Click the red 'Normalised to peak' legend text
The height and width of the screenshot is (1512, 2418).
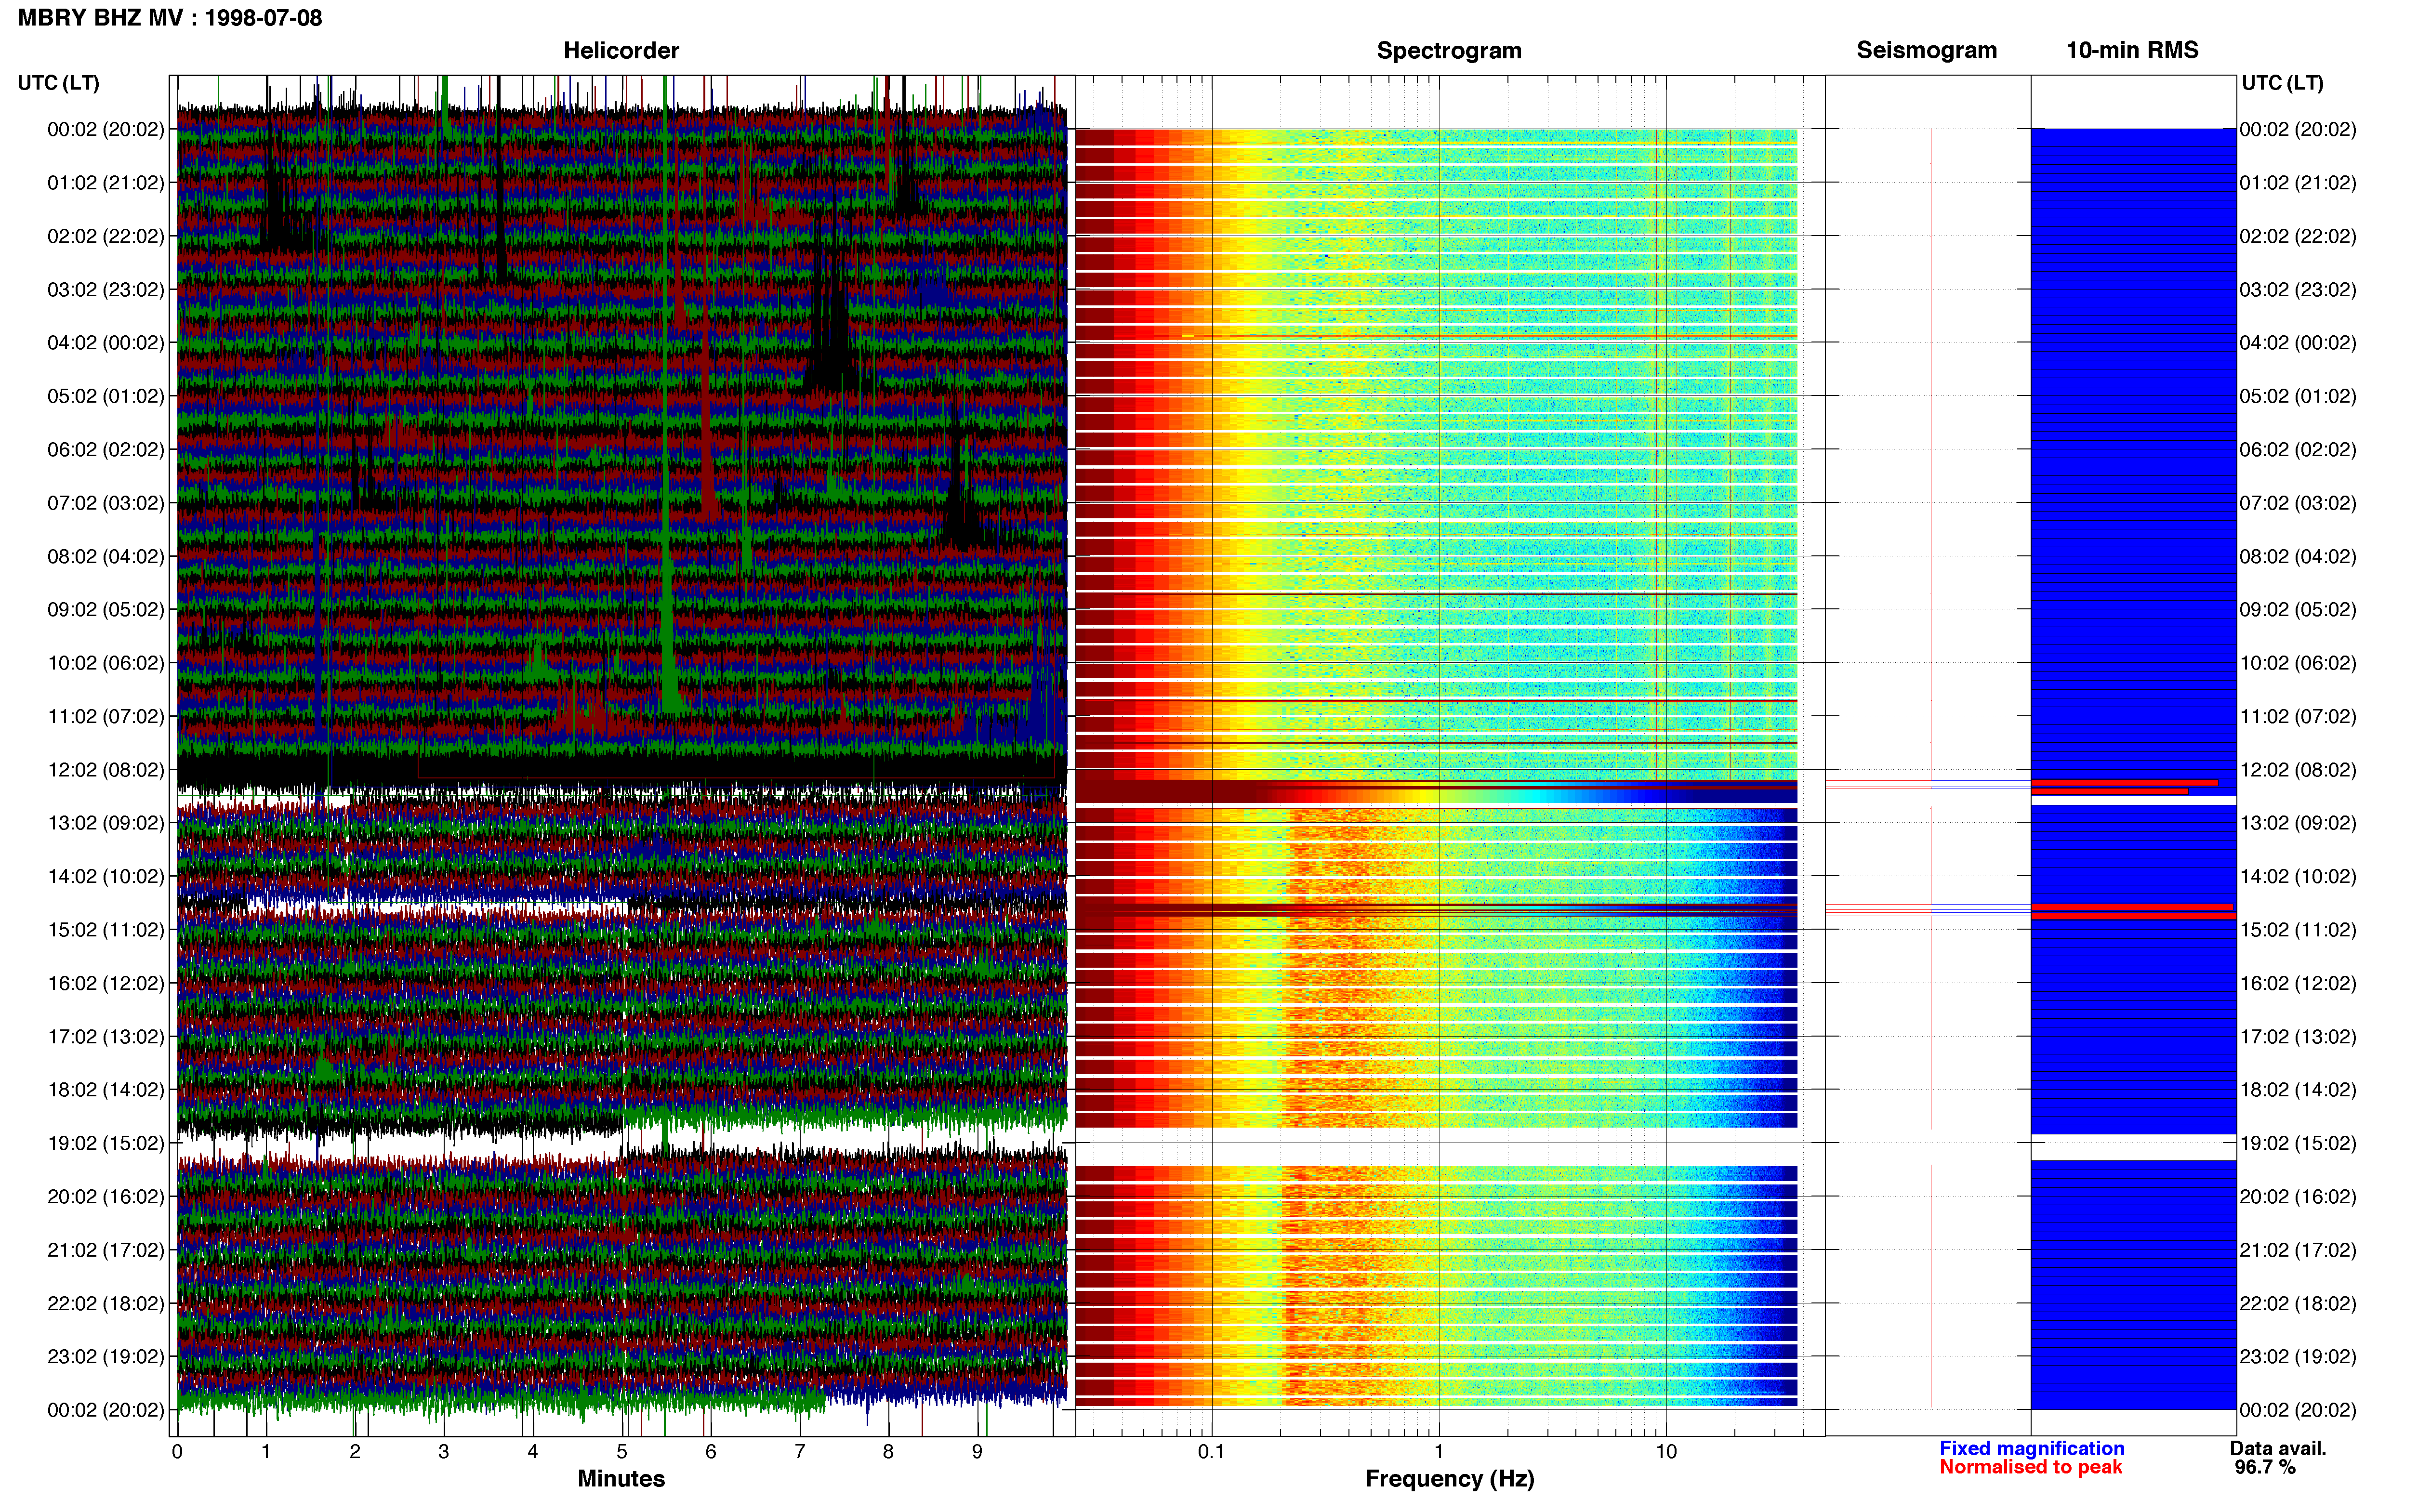click(2030, 1467)
